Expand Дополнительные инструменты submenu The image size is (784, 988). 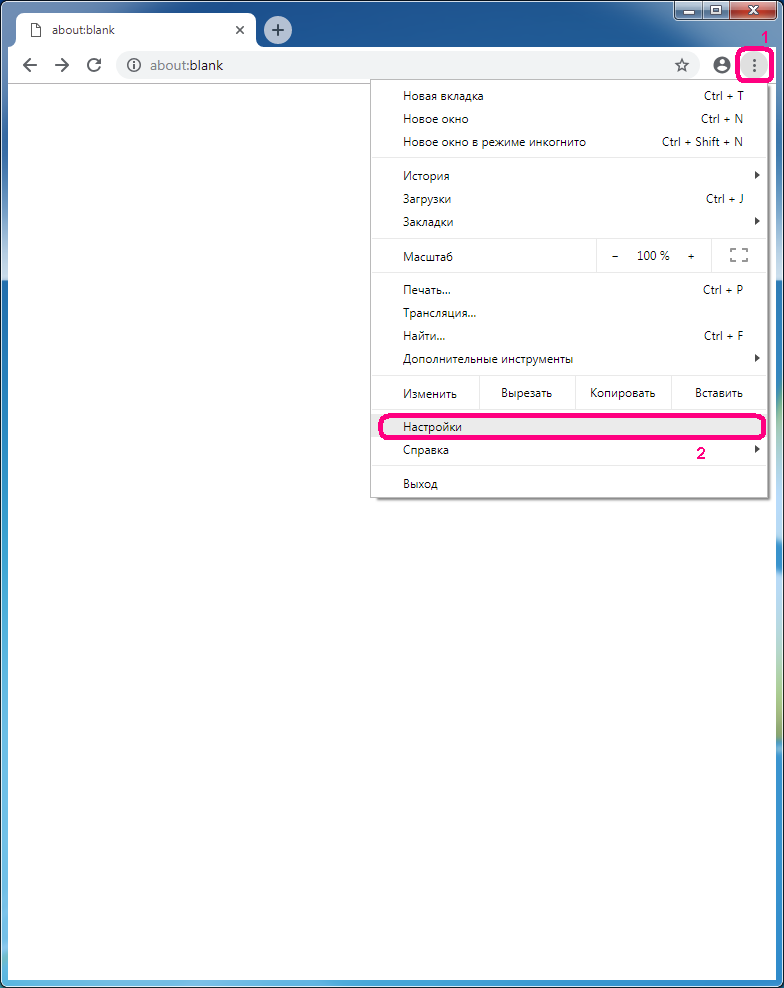click(570, 359)
